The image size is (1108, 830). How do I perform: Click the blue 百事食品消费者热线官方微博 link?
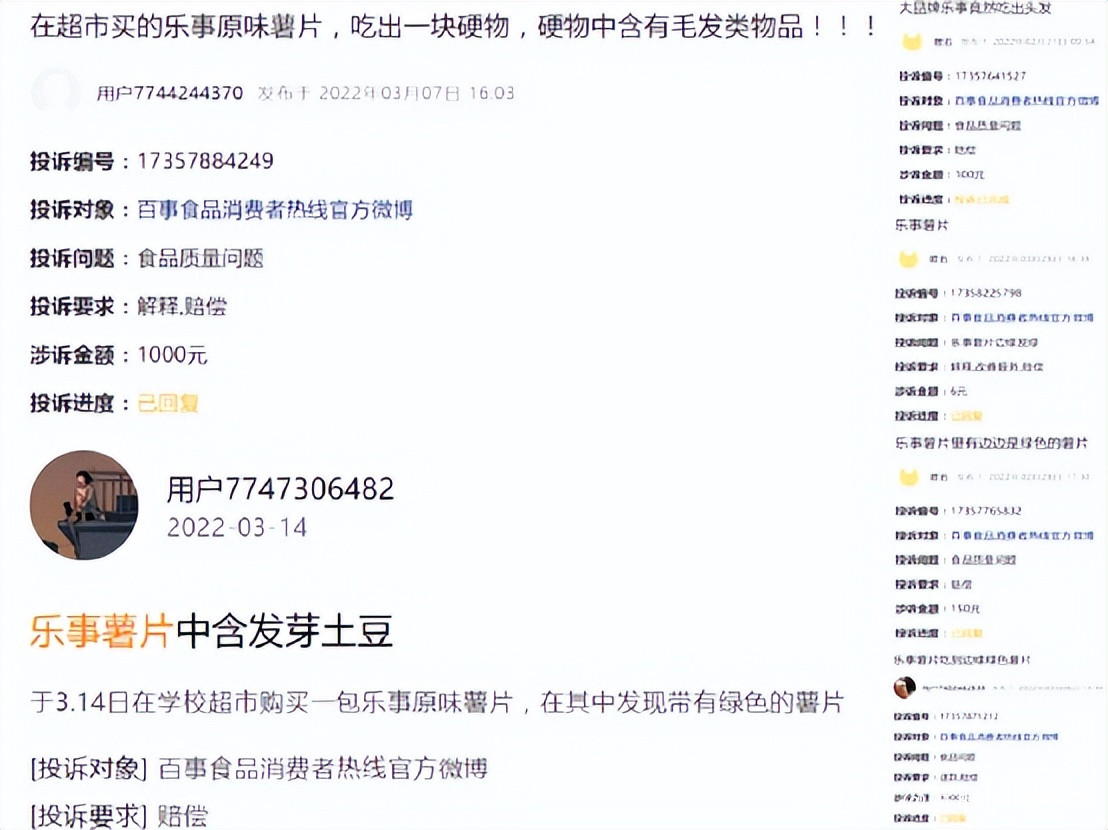coord(275,210)
